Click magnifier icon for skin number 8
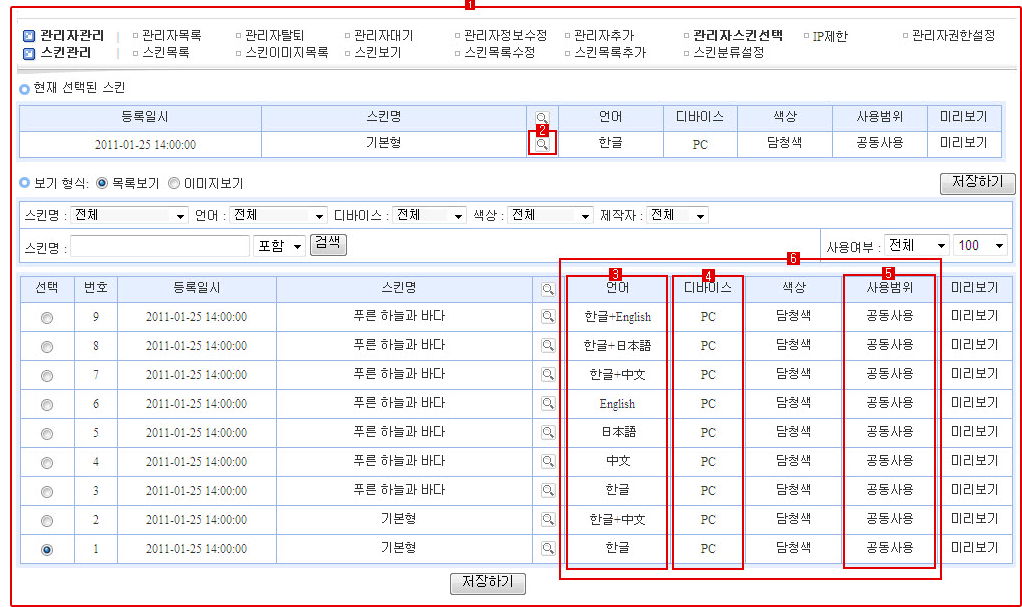 548,345
